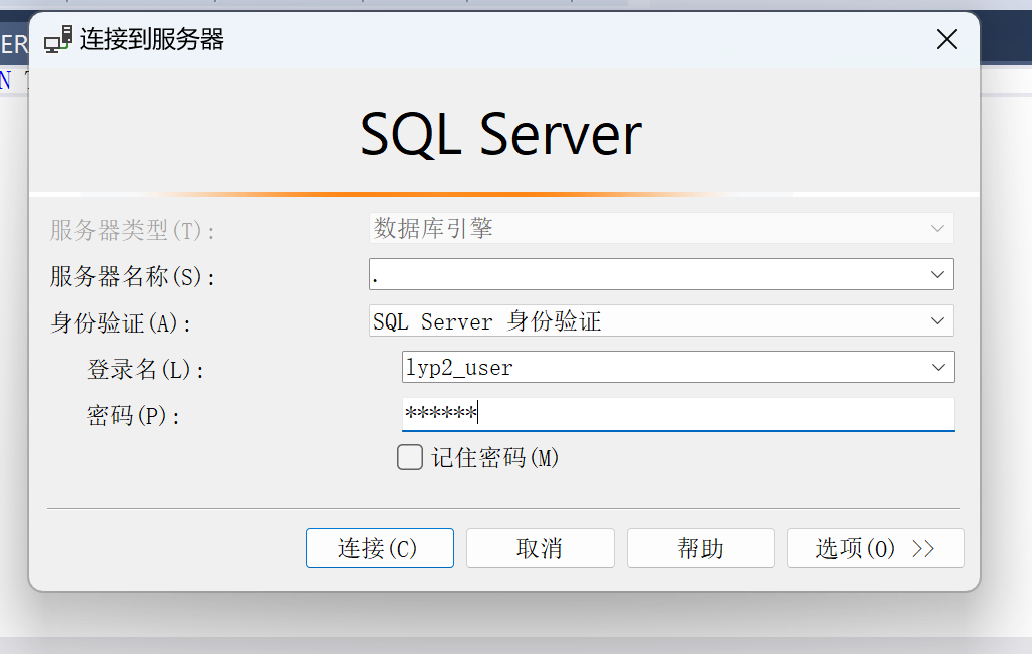Viewport: 1032px width, 654px height.
Task: Focus the 密码 password input field
Action: point(678,414)
